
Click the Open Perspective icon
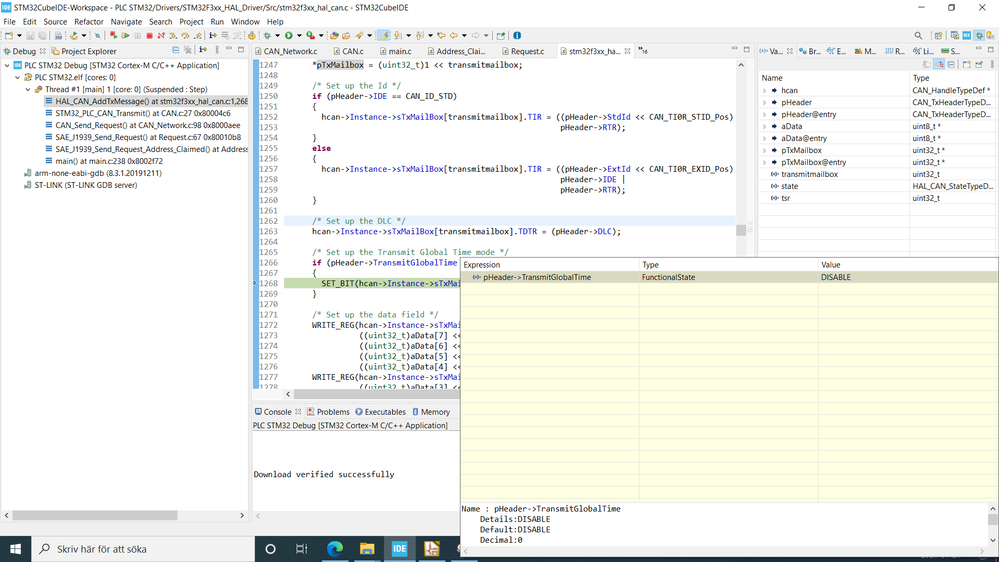tap(938, 36)
